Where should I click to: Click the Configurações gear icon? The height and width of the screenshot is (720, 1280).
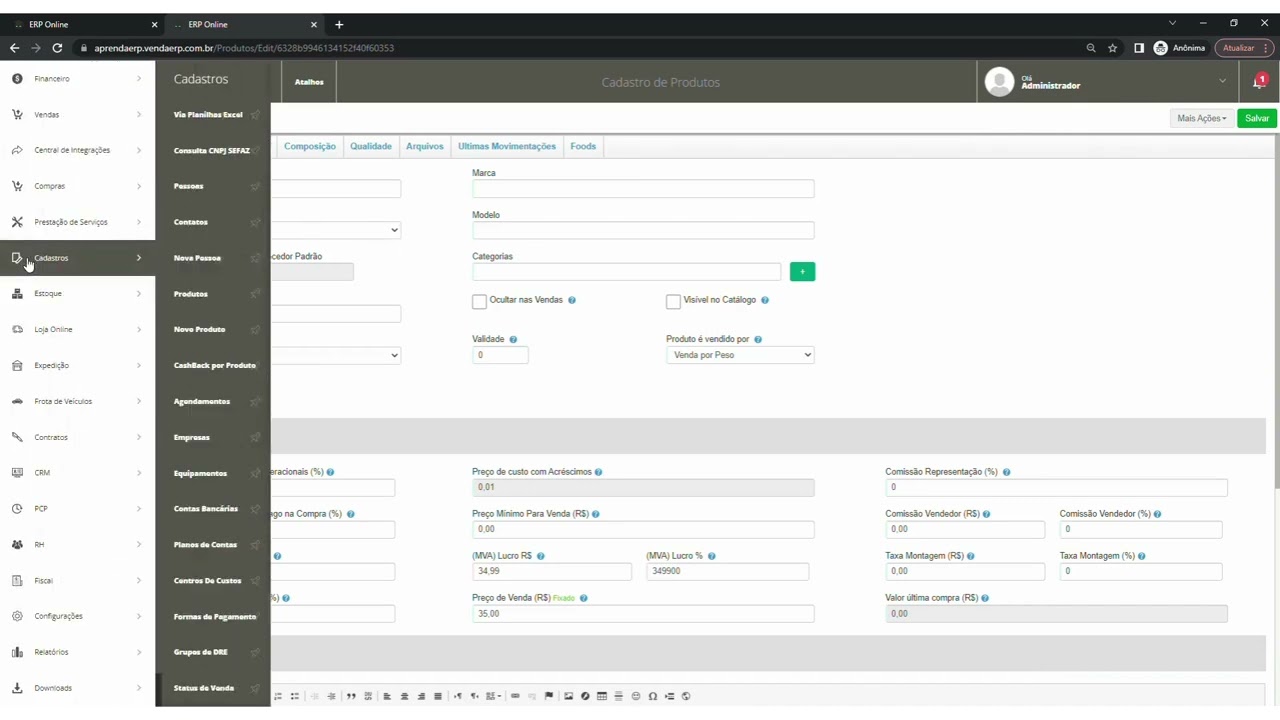17,616
